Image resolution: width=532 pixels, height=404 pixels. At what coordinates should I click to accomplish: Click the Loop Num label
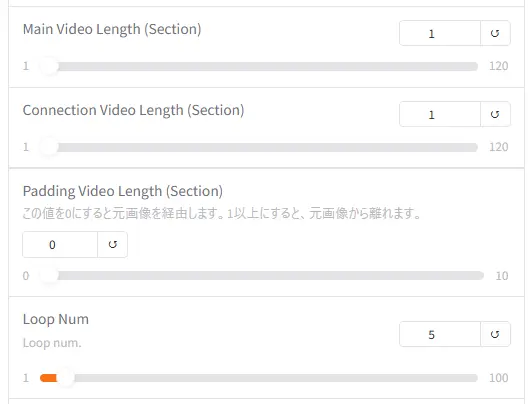click(x=56, y=320)
